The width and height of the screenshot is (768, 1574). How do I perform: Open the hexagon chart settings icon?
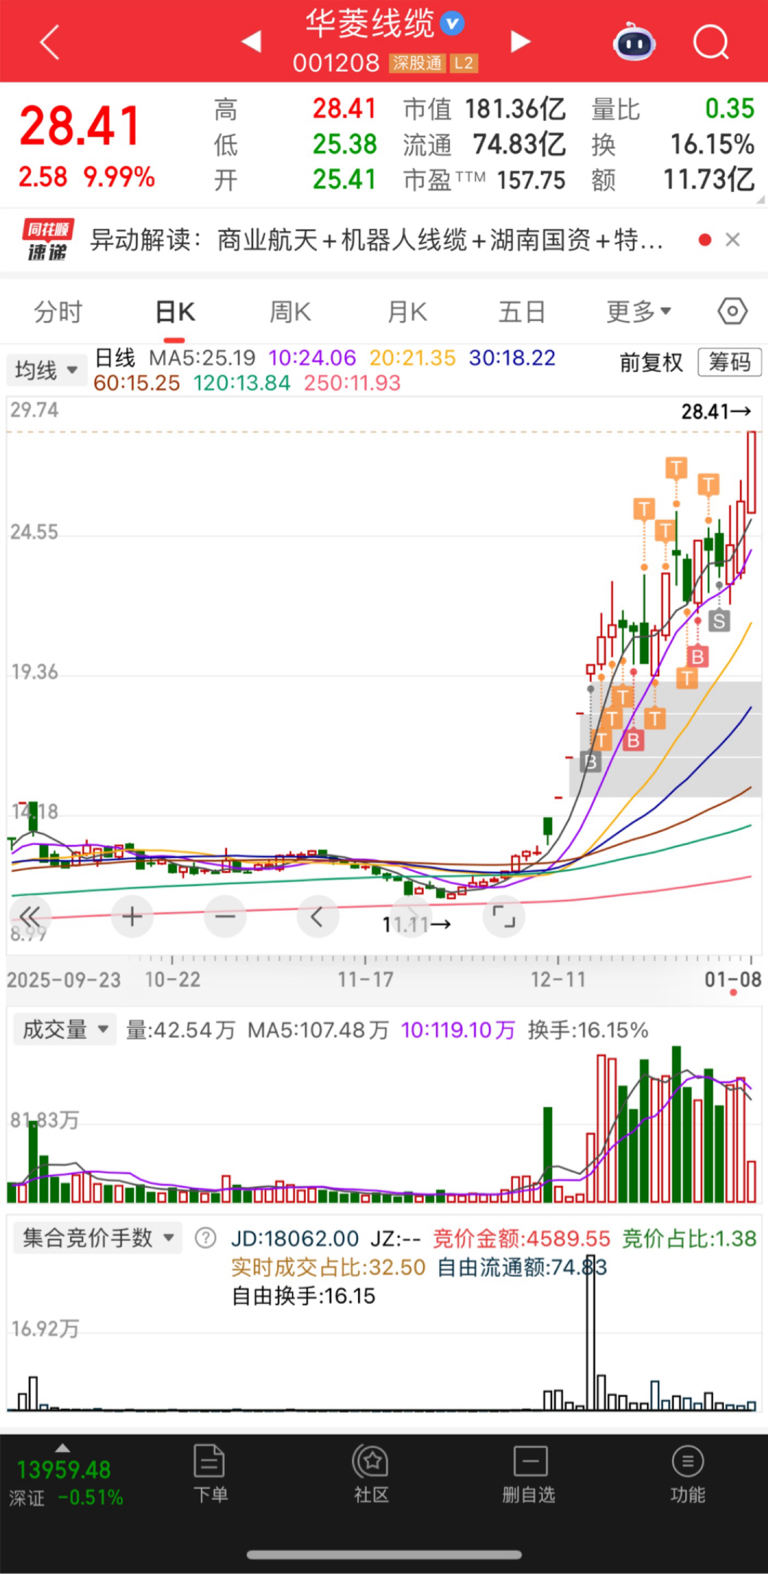click(x=733, y=311)
